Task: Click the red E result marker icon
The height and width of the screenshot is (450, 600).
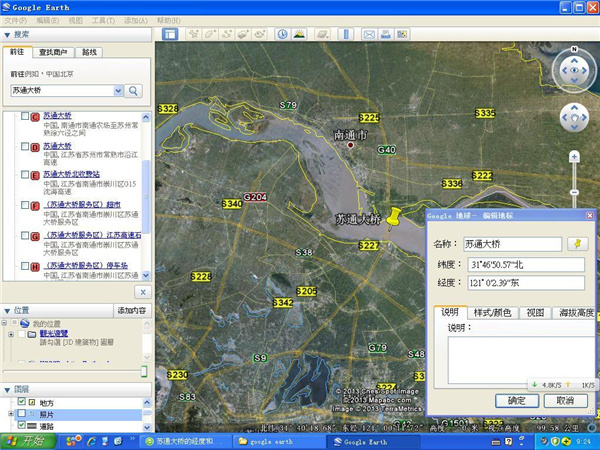Action: click(x=35, y=176)
